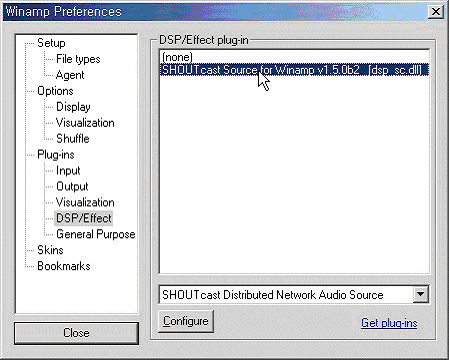Open Input plug-ins page
Viewport: 449px width, 361px height.
tap(68, 170)
